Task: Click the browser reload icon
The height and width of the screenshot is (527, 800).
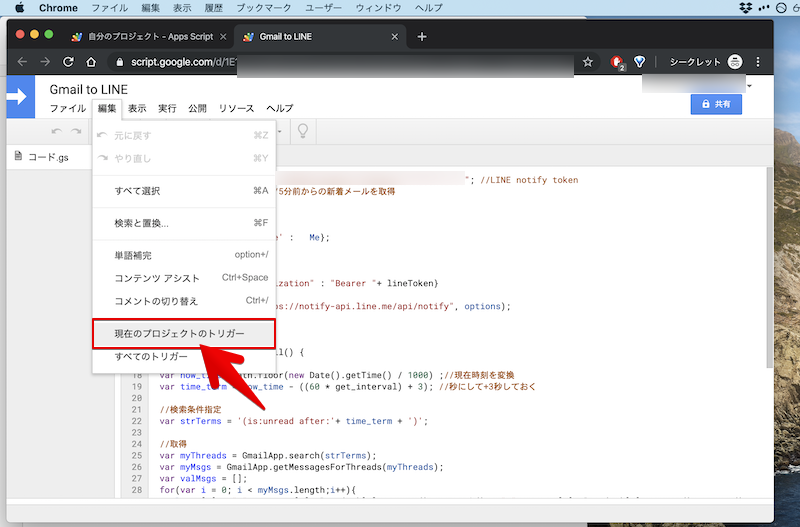Action: tap(68, 62)
